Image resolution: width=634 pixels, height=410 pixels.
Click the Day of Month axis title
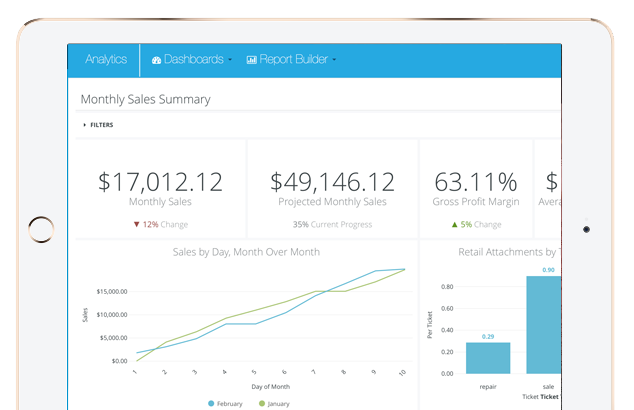pyautogui.click(x=271, y=387)
